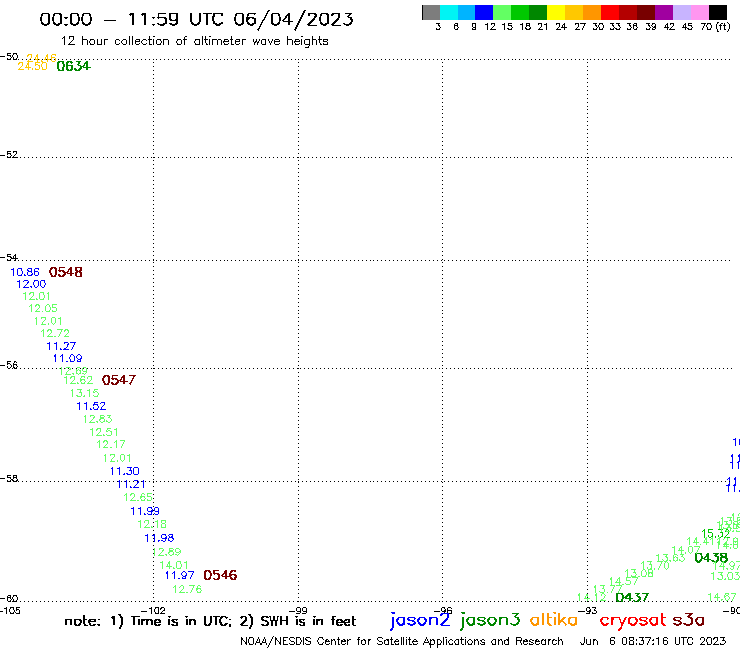Viewport: 740px width, 650px height.
Task: Click the longitude axis label '-102'
Action: coord(153,610)
